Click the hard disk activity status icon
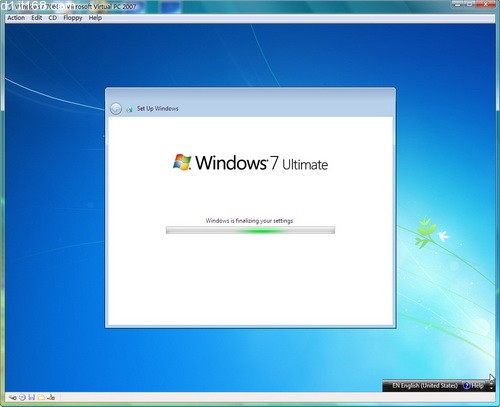This screenshot has width=500, height=407. (13, 397)
